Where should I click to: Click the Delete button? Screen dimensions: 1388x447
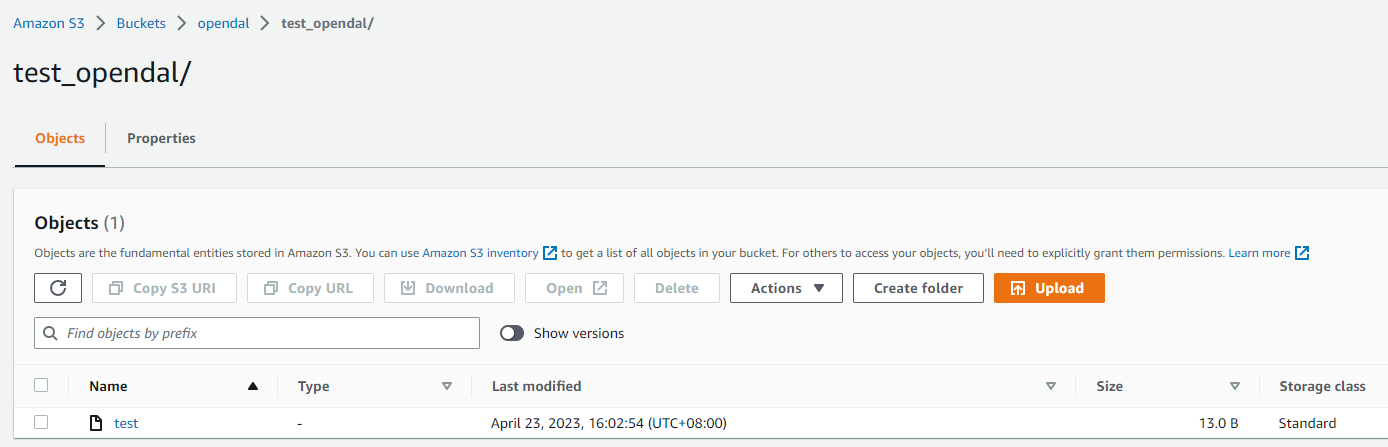pyautogui.click(x=677, y=288)
